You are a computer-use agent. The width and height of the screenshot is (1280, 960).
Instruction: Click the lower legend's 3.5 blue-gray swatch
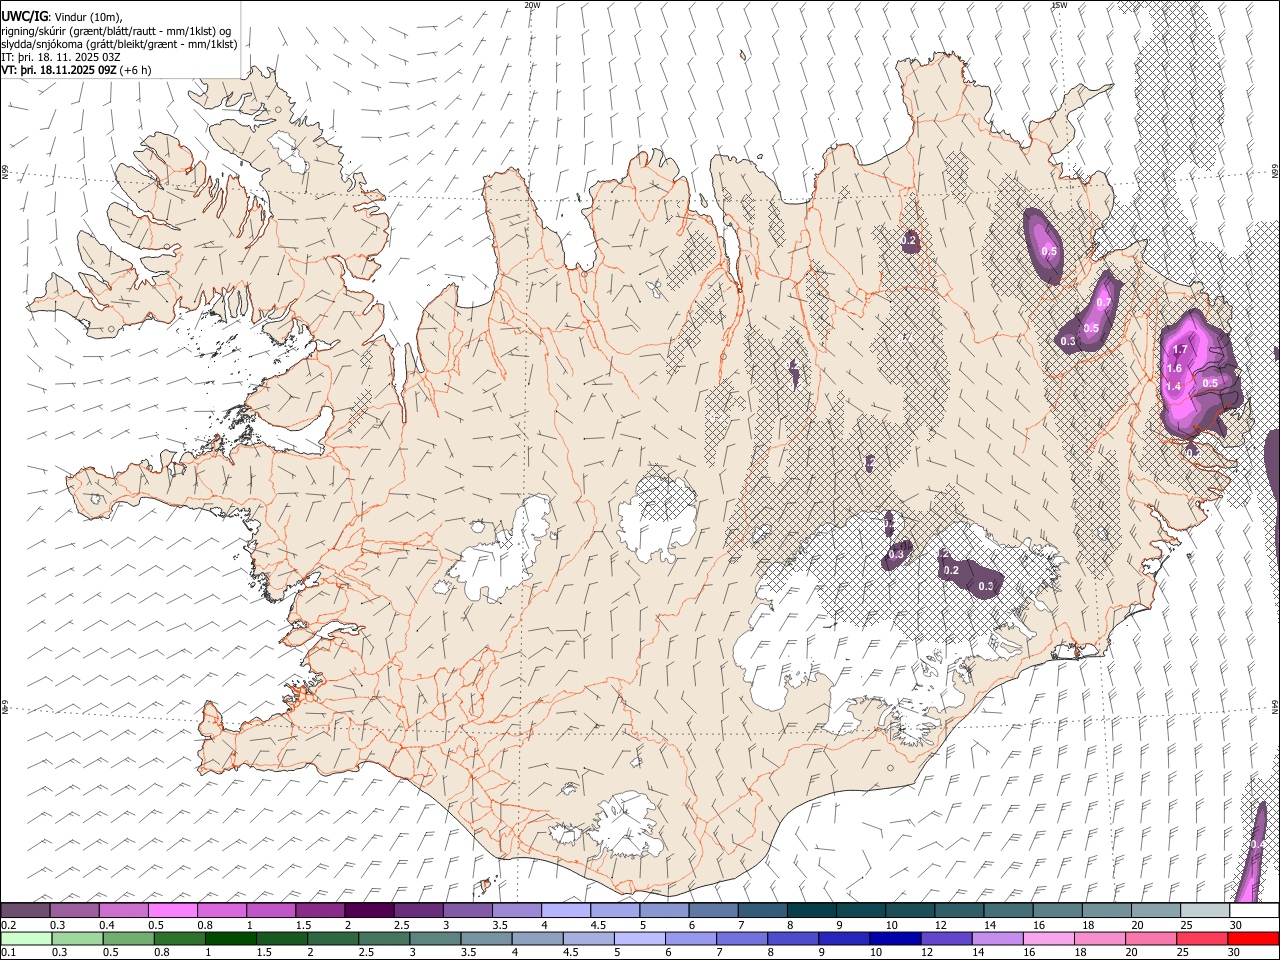[485, 938]
